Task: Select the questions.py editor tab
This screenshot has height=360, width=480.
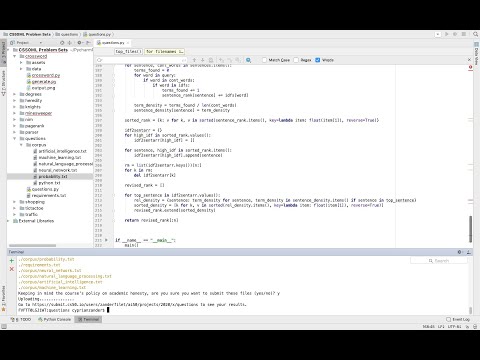Action: [x=113, y=43]
